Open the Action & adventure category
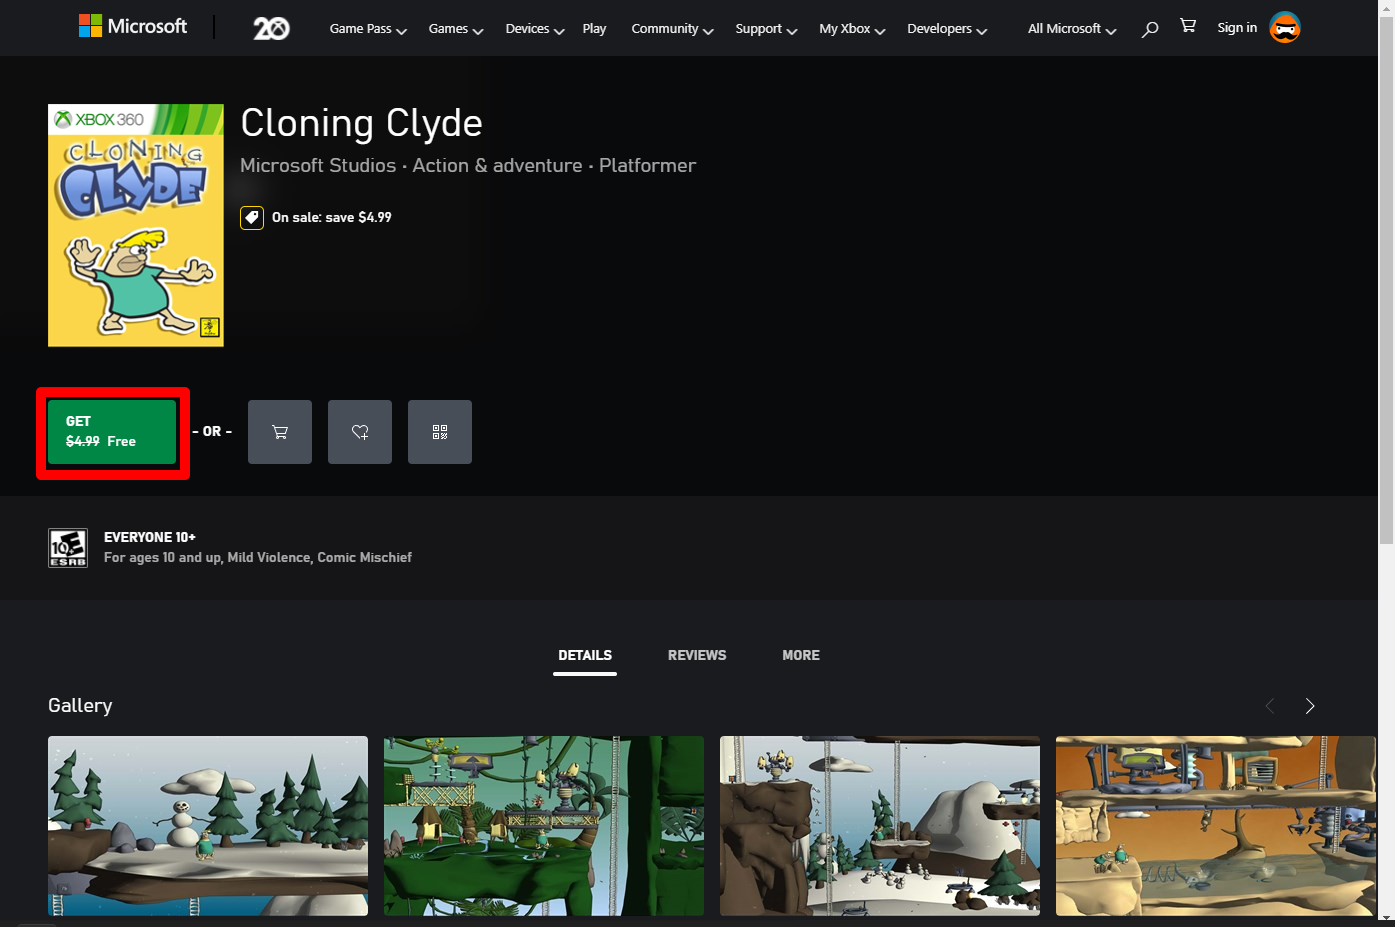The image size is (1395, 927). (x=497, y=166)
